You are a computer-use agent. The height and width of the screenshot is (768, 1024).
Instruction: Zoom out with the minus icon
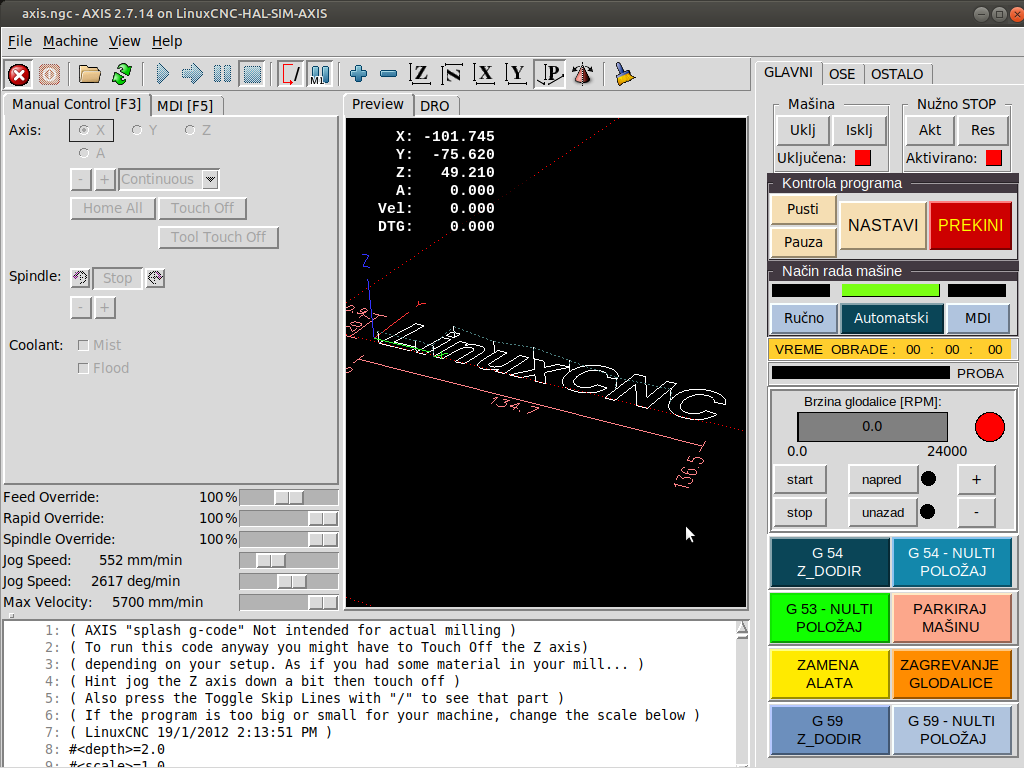[389, 74]
